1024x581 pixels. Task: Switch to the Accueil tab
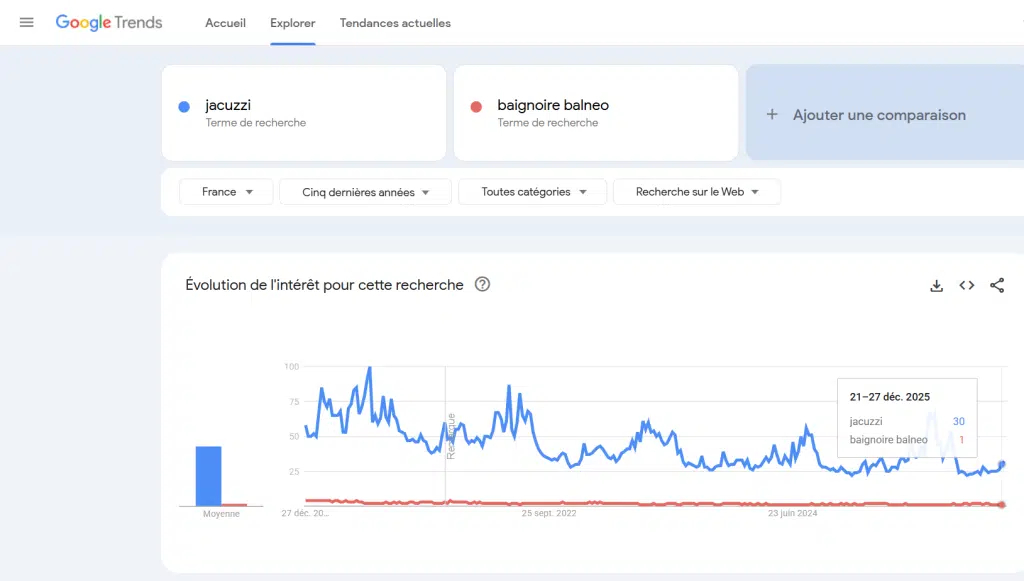(225, 23)
